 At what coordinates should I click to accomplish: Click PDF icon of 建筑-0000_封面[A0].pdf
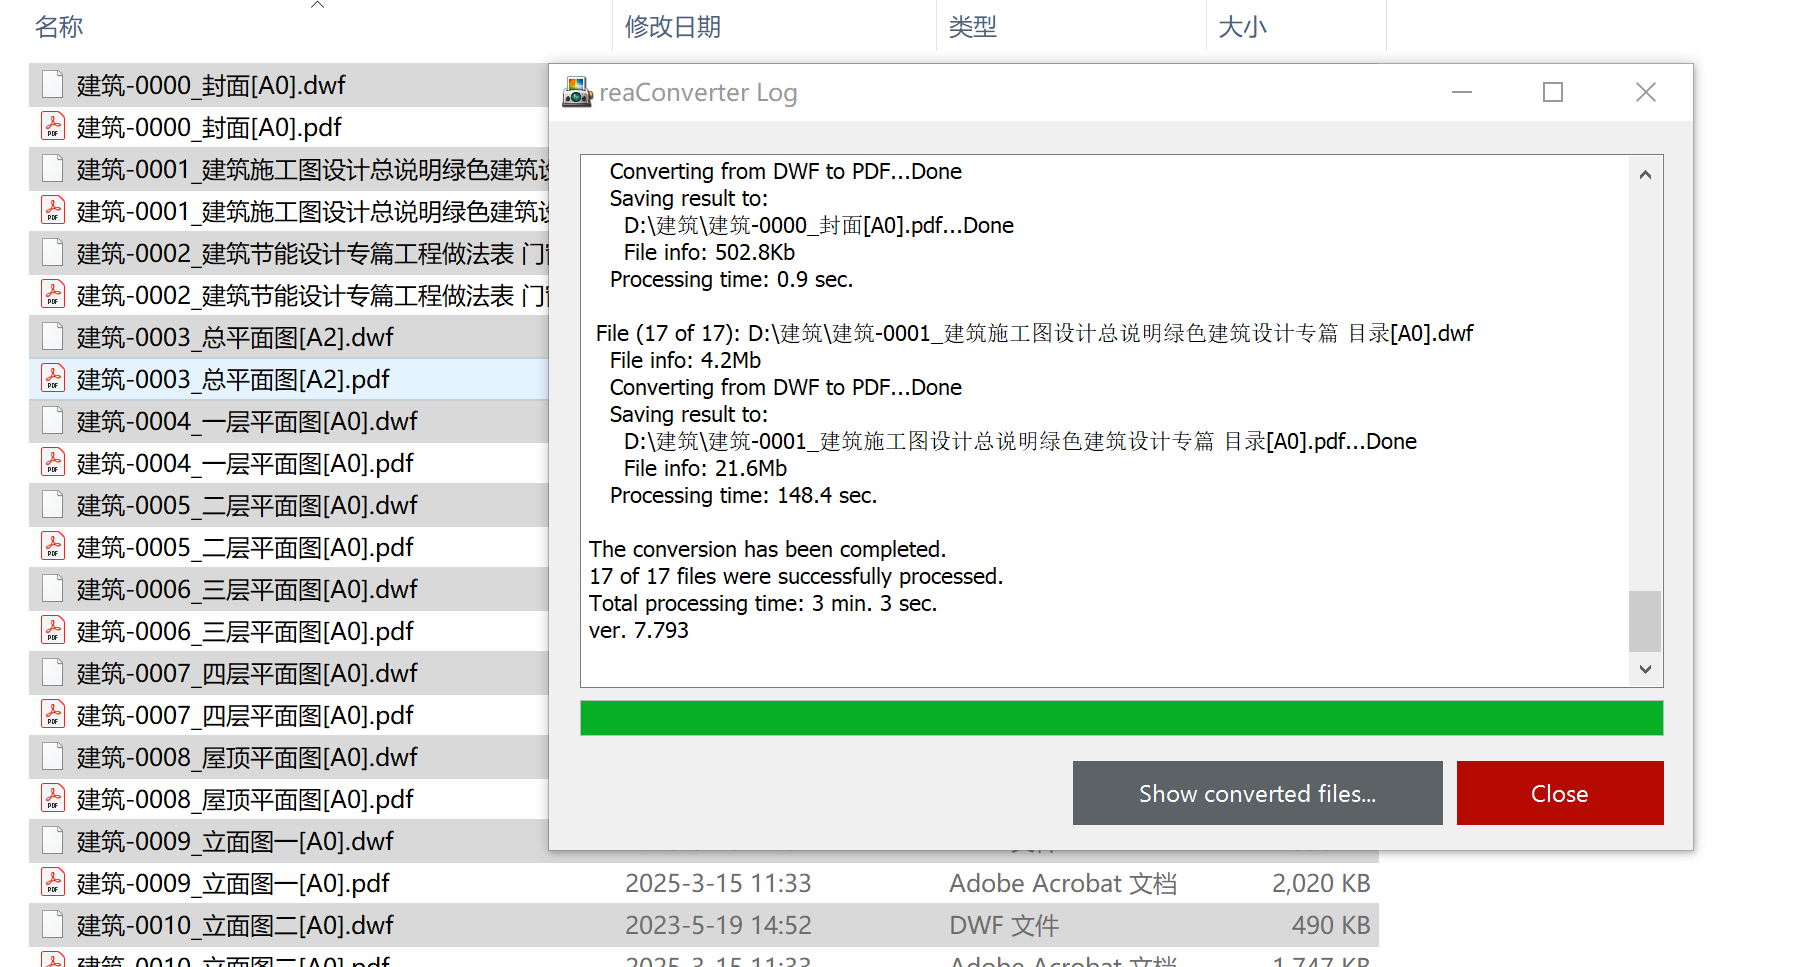53,127
